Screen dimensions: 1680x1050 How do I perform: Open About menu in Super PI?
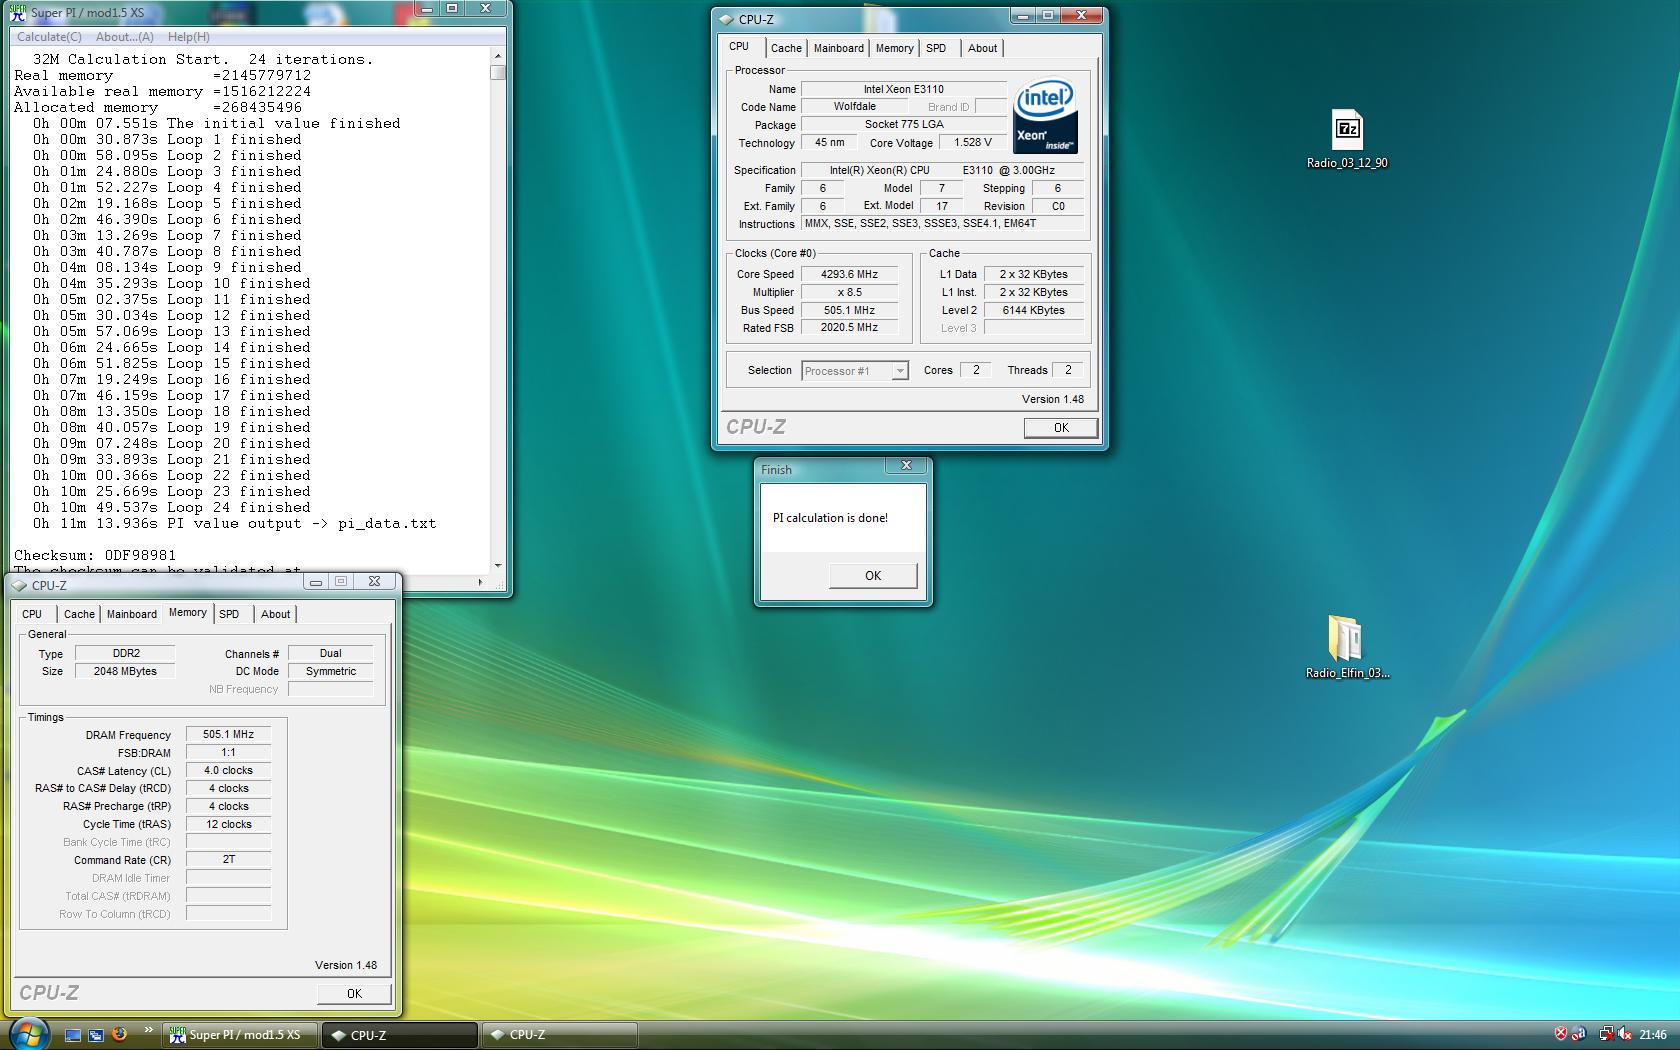pos(125,37)
